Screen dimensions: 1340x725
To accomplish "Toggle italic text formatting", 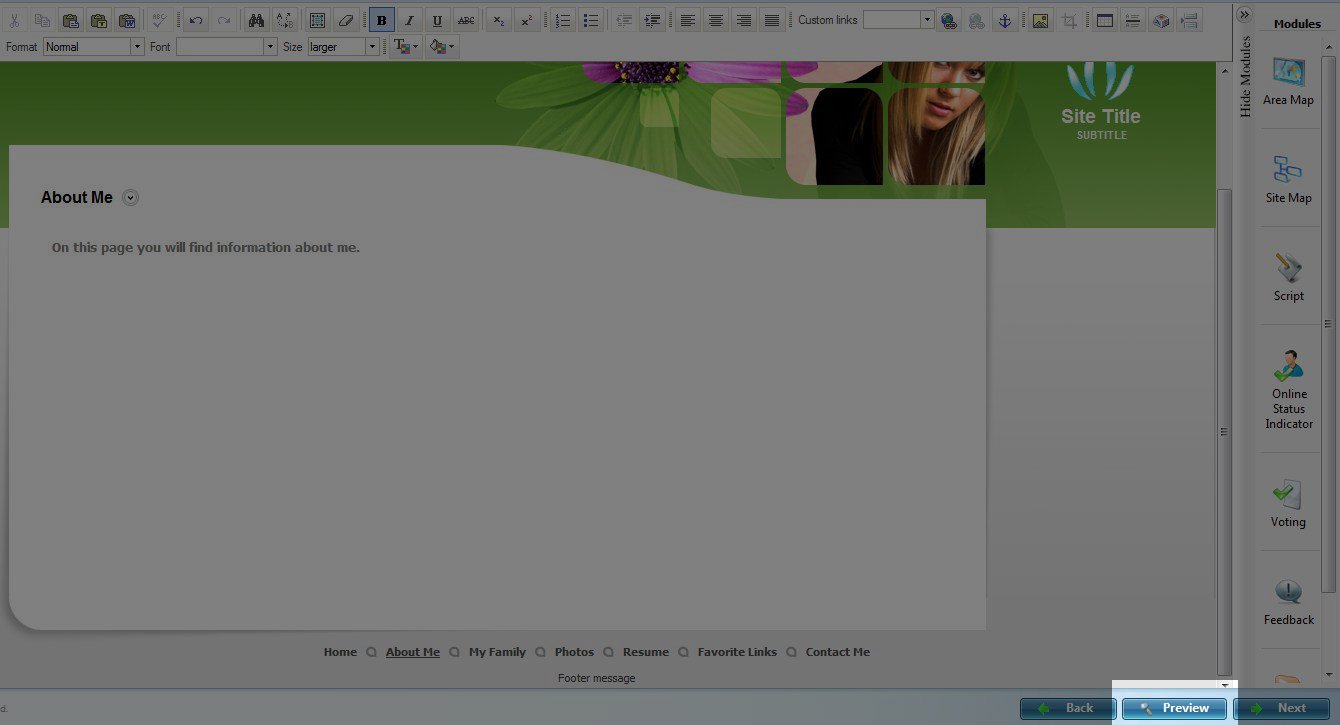I will [x=409, y=20].
